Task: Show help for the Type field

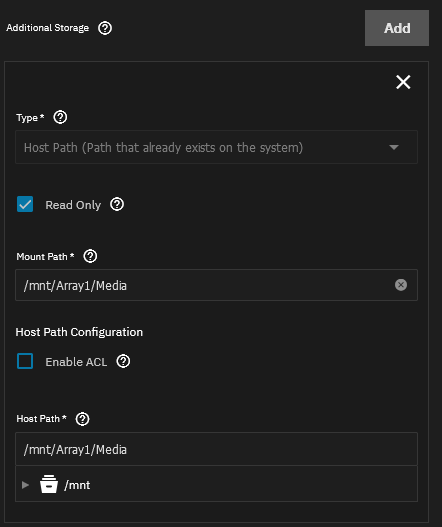Action: (x=61, y=117)
